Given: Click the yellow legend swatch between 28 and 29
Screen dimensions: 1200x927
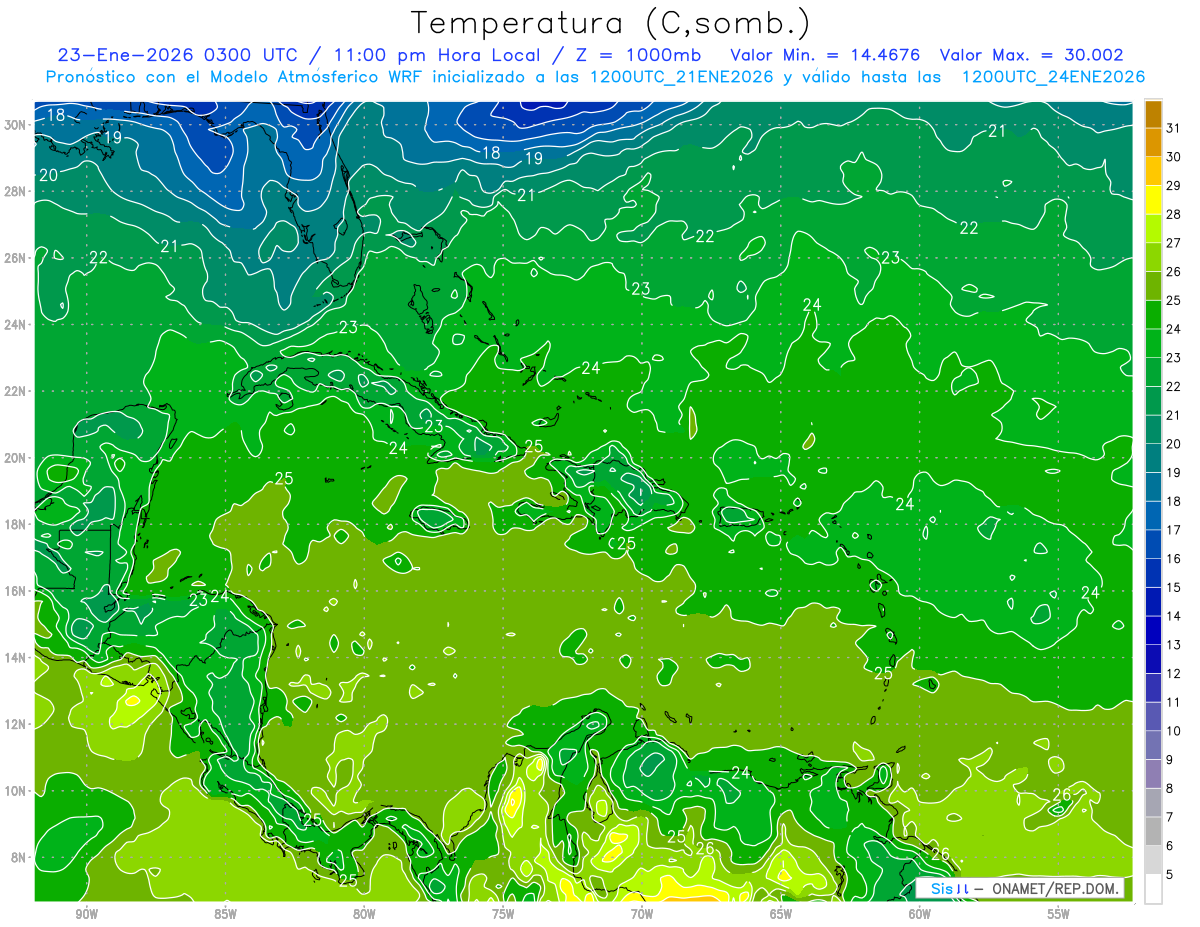Looking at the screenshot, I should [1153, 199].
